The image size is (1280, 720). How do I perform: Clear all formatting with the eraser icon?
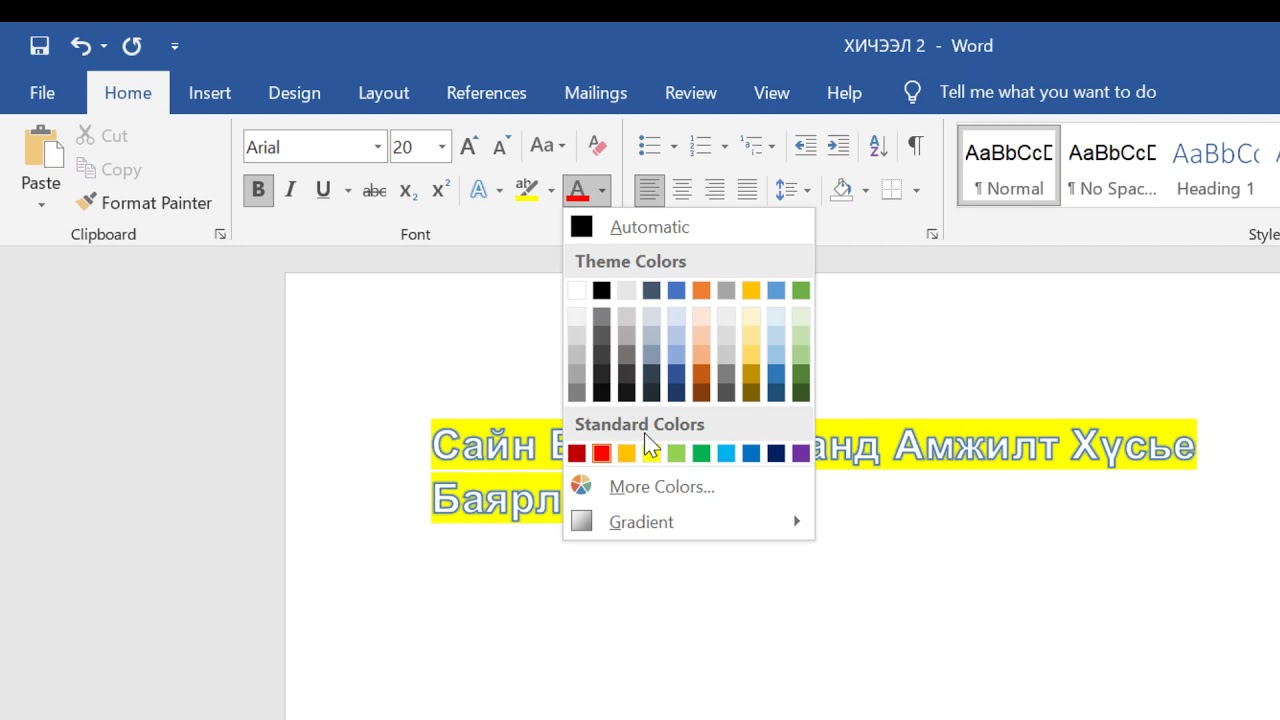(598, 146)
